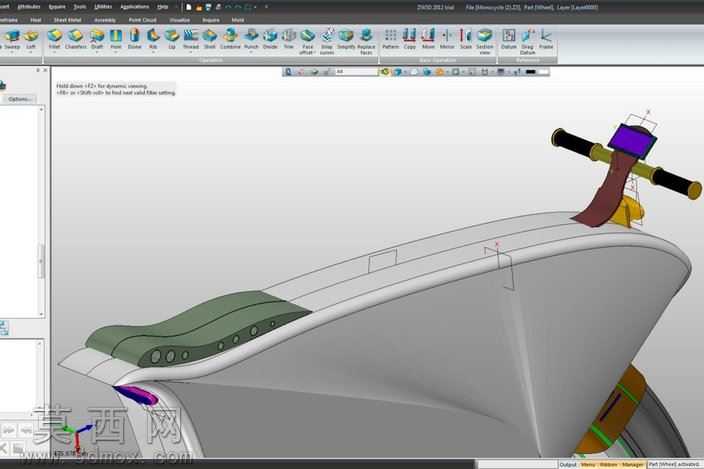Click the Output button in status bar
The width and height of the screenshot is (704, 469).
[x=568, y=465]
